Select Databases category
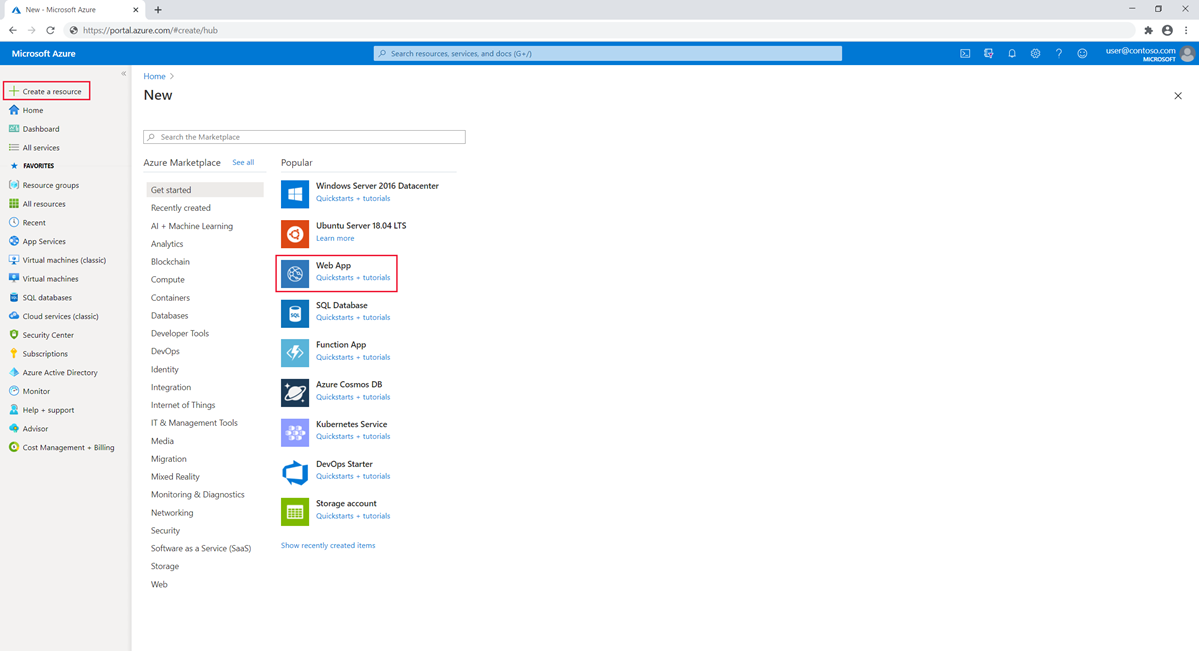The image size is (1199, 651). click(170, 316)
